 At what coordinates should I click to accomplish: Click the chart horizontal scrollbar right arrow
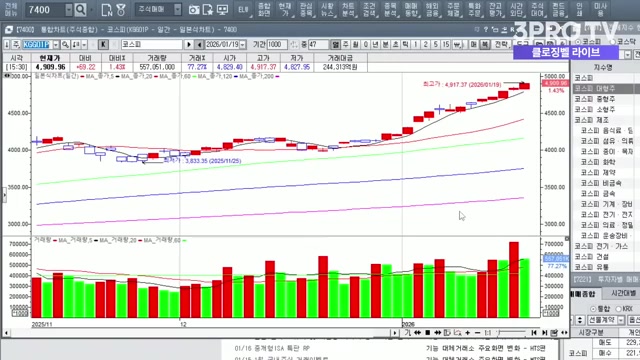point(395,333)
